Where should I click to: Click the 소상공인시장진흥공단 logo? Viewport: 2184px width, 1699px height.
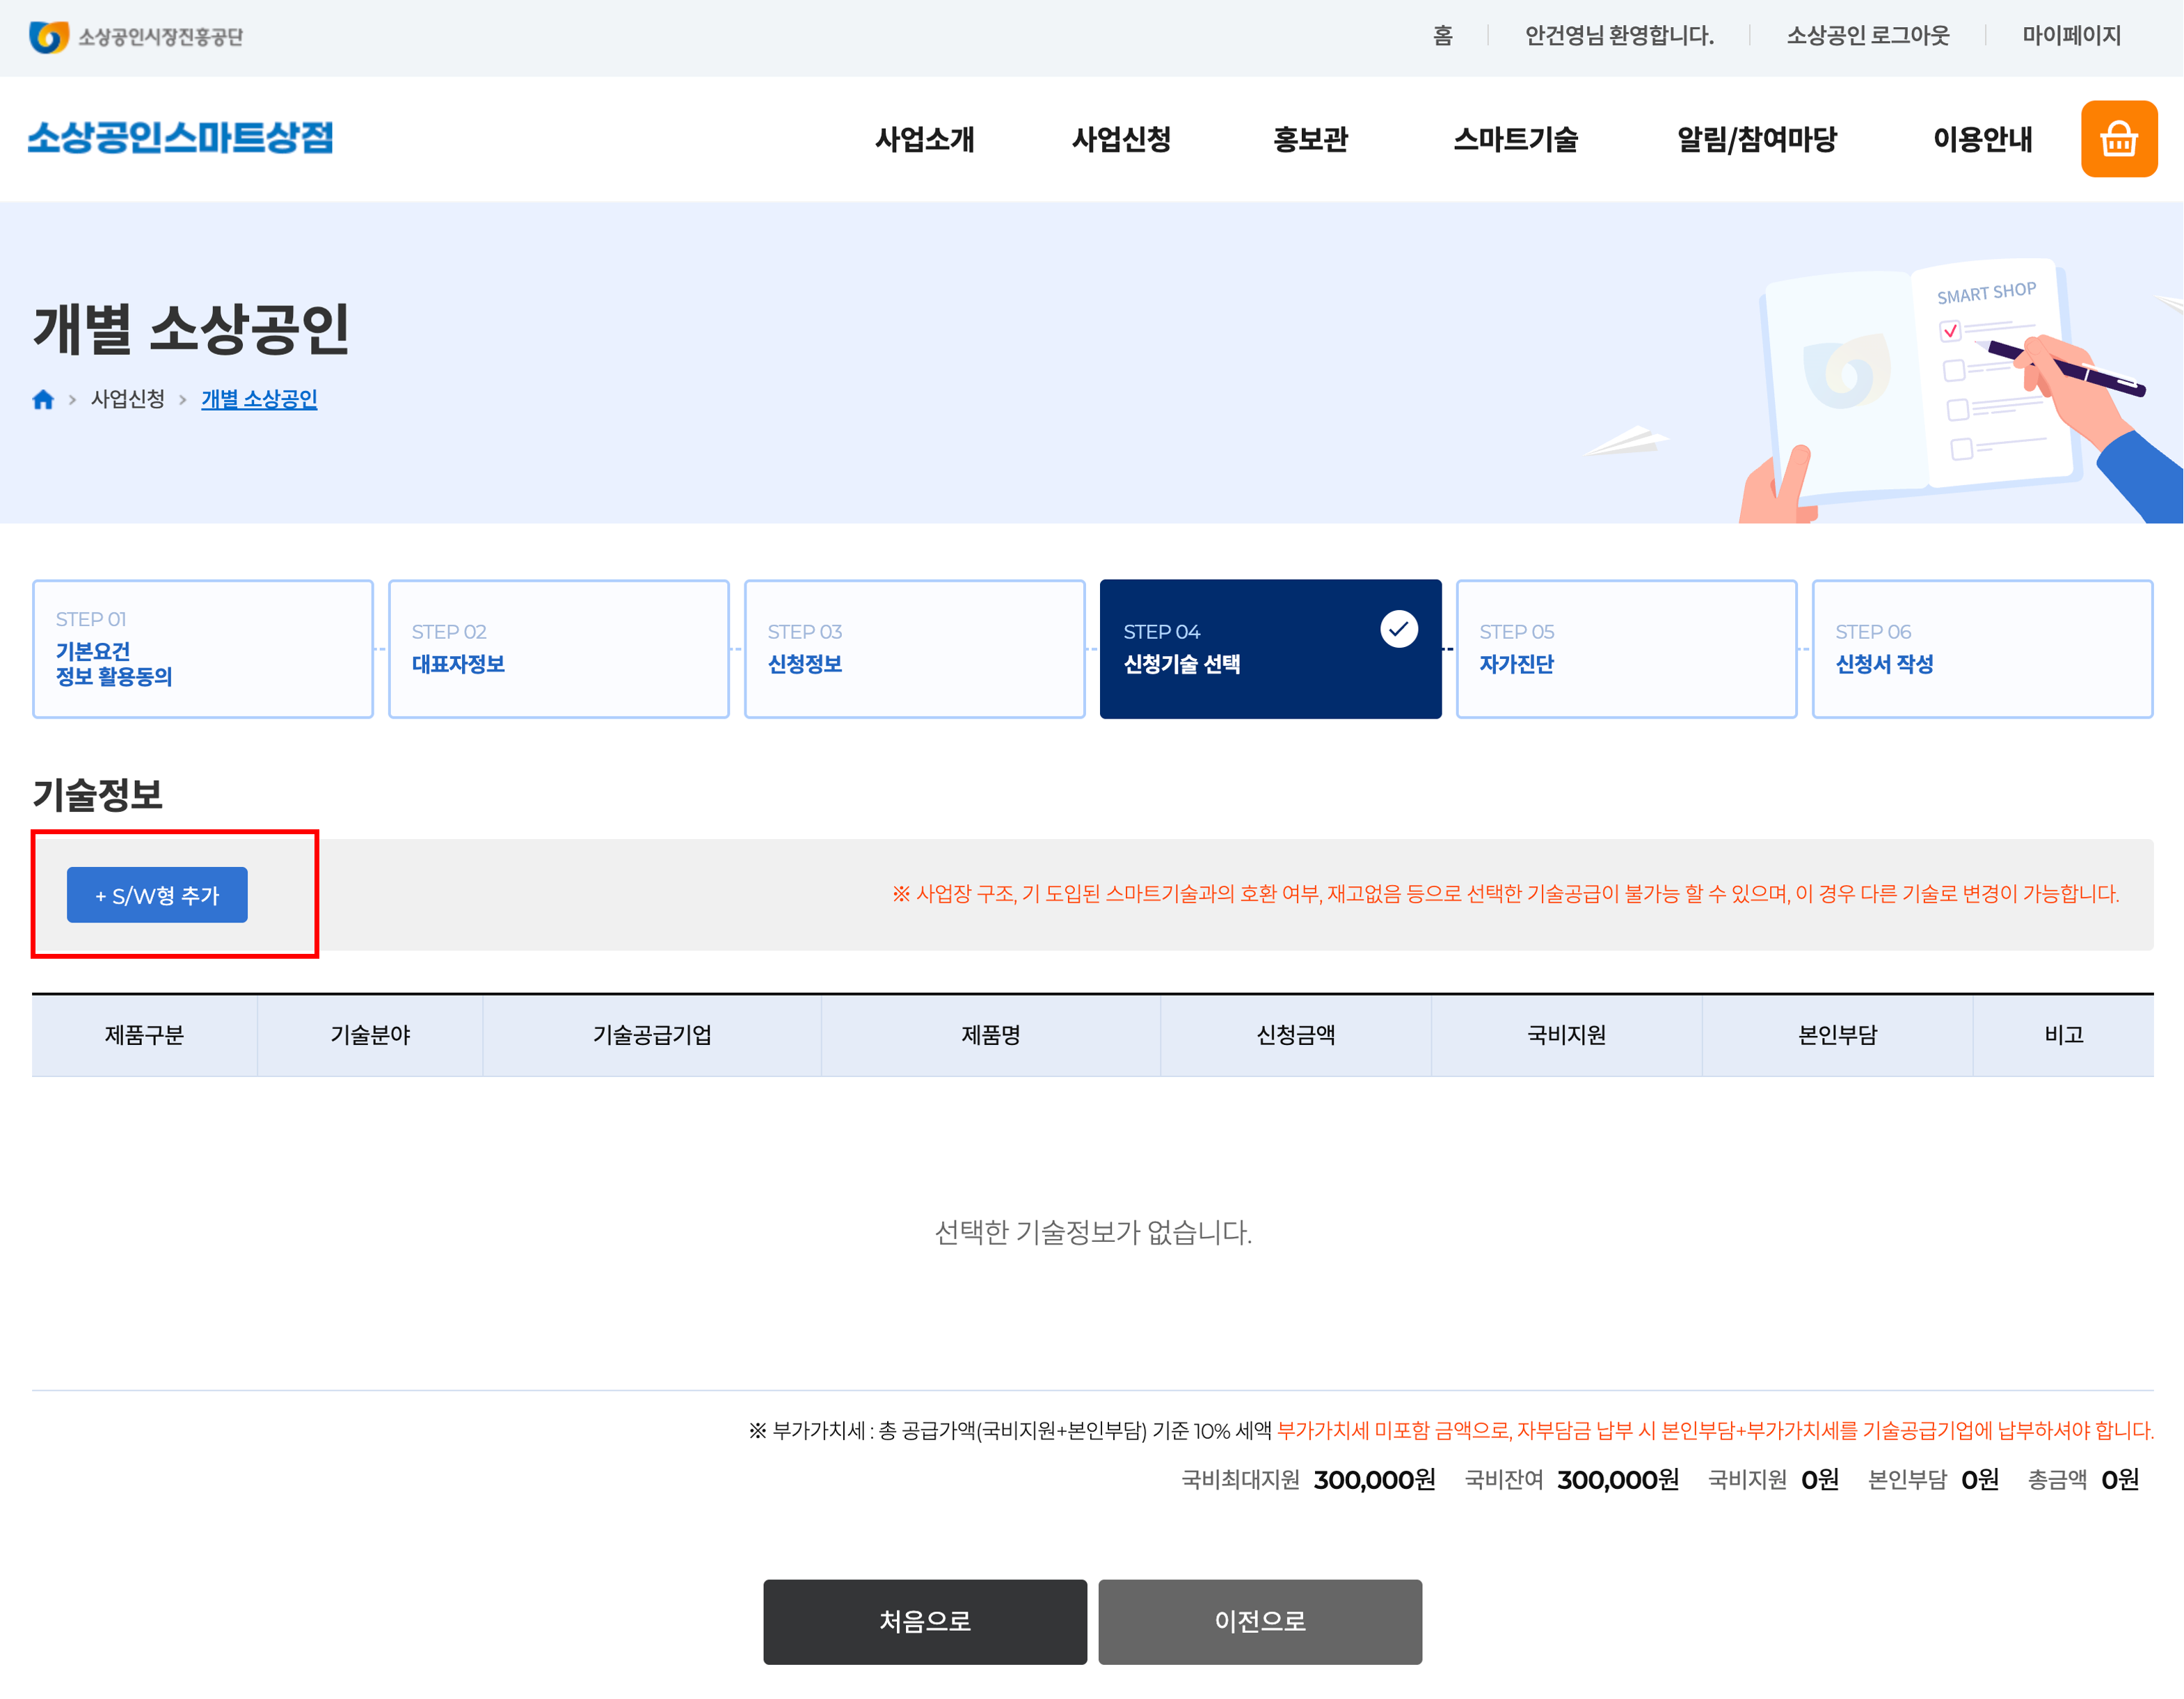pyautogui.click(x=137, y=37)
